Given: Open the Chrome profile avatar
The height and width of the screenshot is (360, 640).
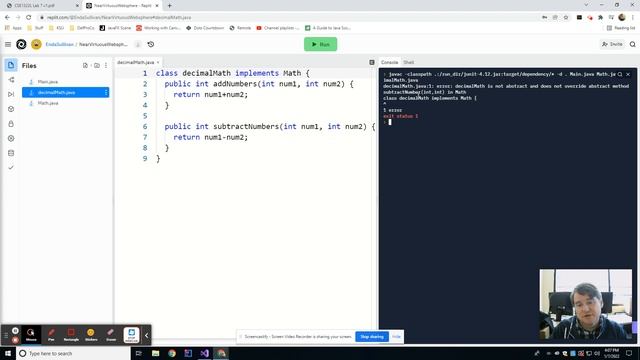Looking at the screenshot, I should click(622, 17).
